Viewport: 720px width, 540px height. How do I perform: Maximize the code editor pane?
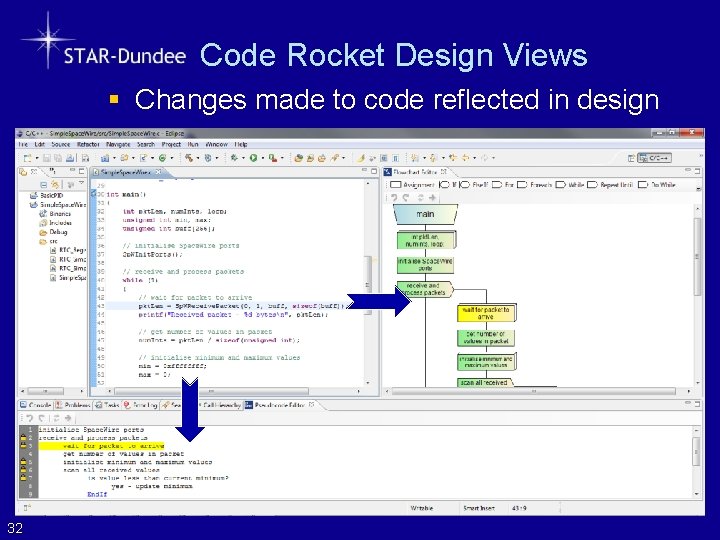[x=374, y=171]
